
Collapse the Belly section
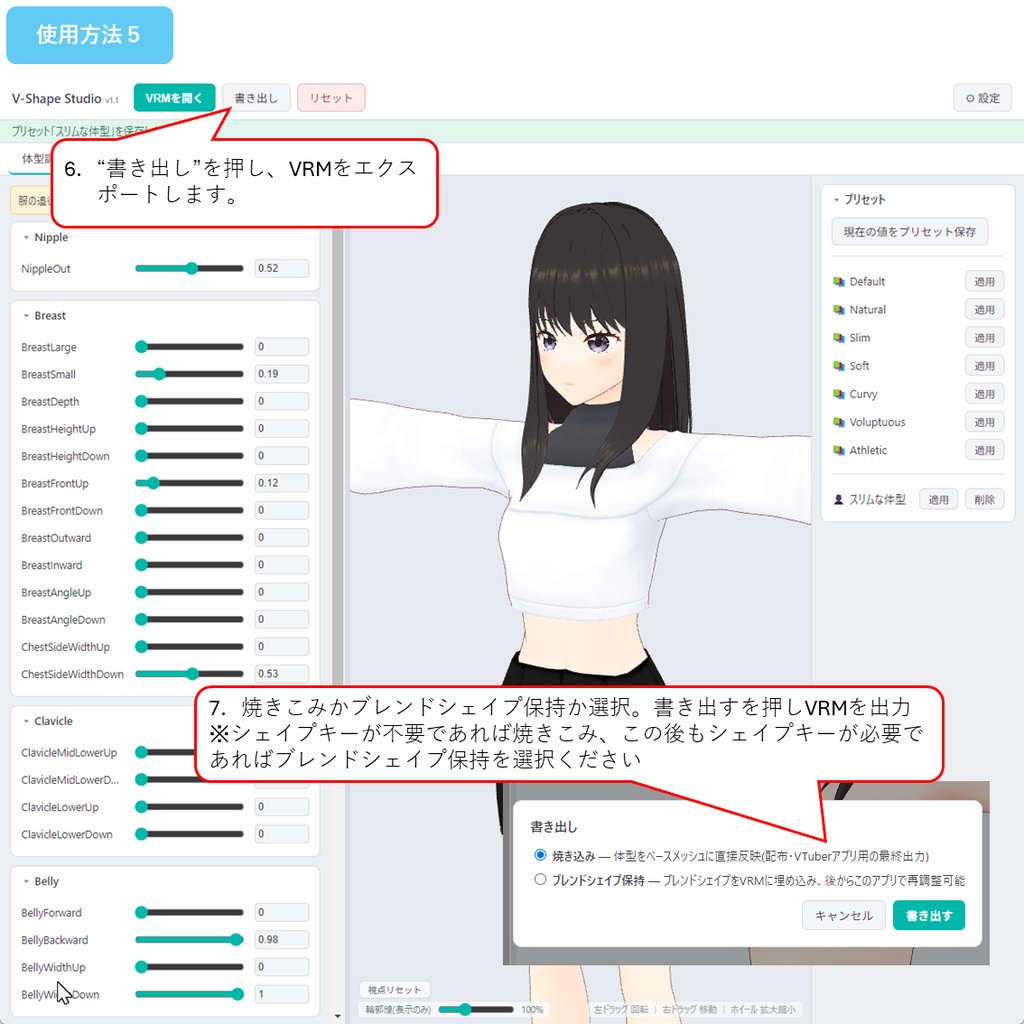(27, 881)
